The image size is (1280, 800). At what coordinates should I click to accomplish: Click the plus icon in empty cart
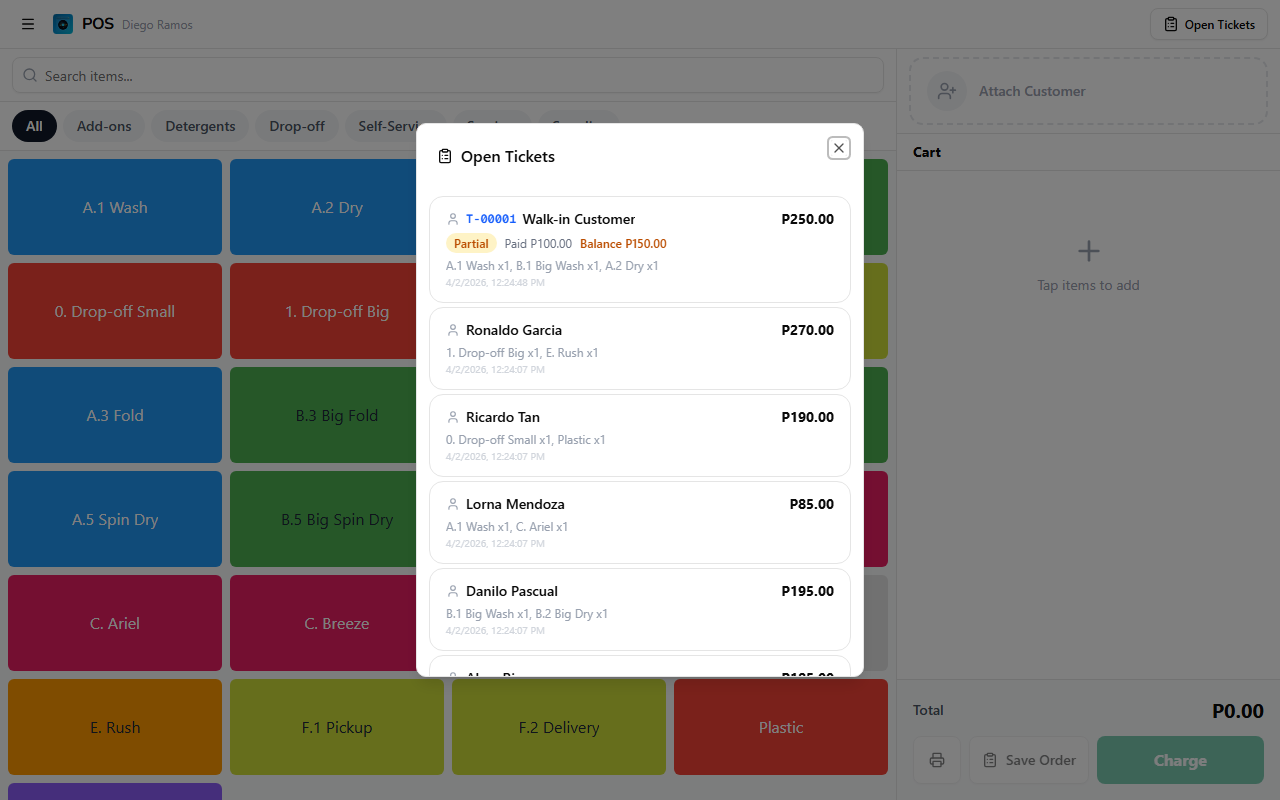pyautogui.click(x=1088, y=251)
